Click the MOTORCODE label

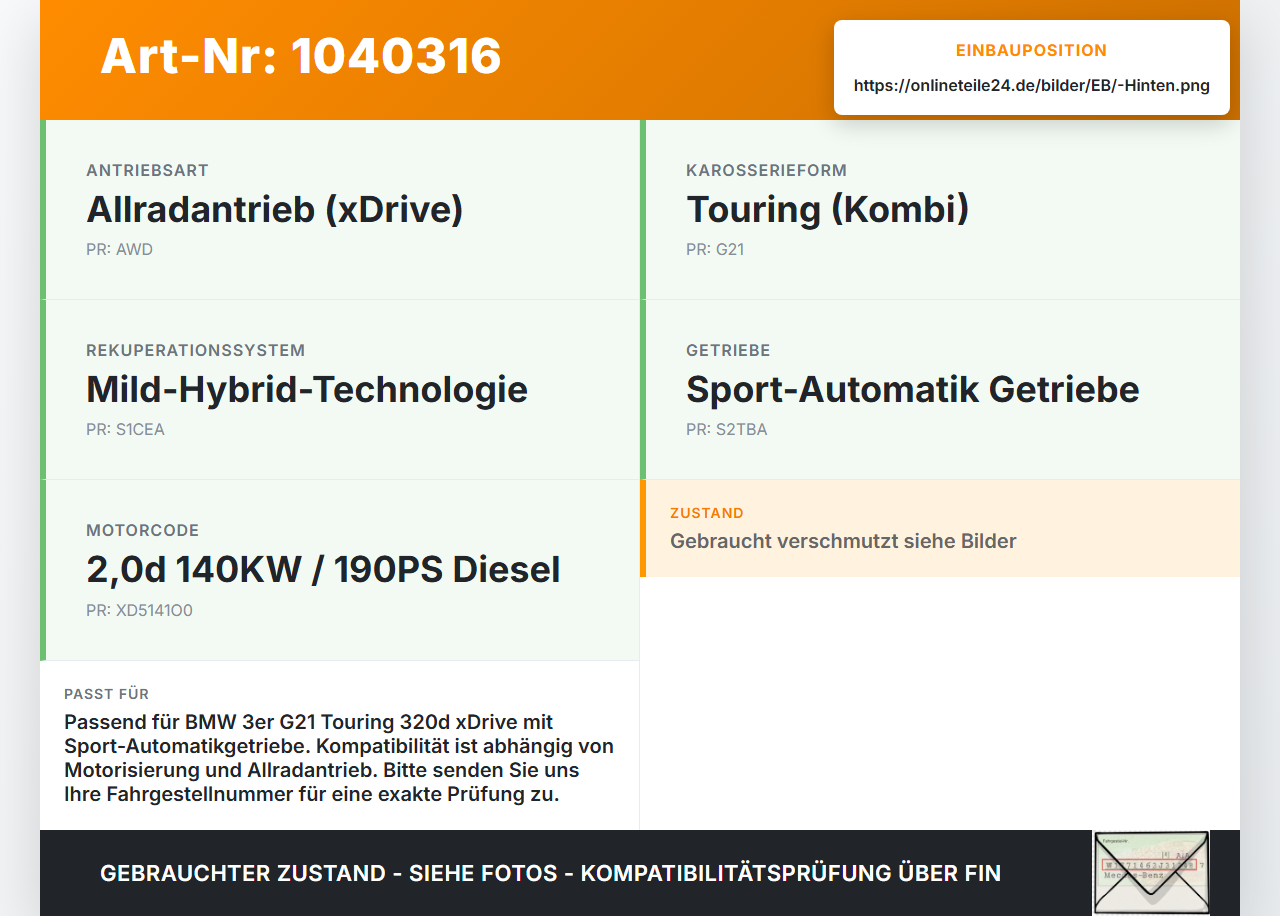[143, 530]
